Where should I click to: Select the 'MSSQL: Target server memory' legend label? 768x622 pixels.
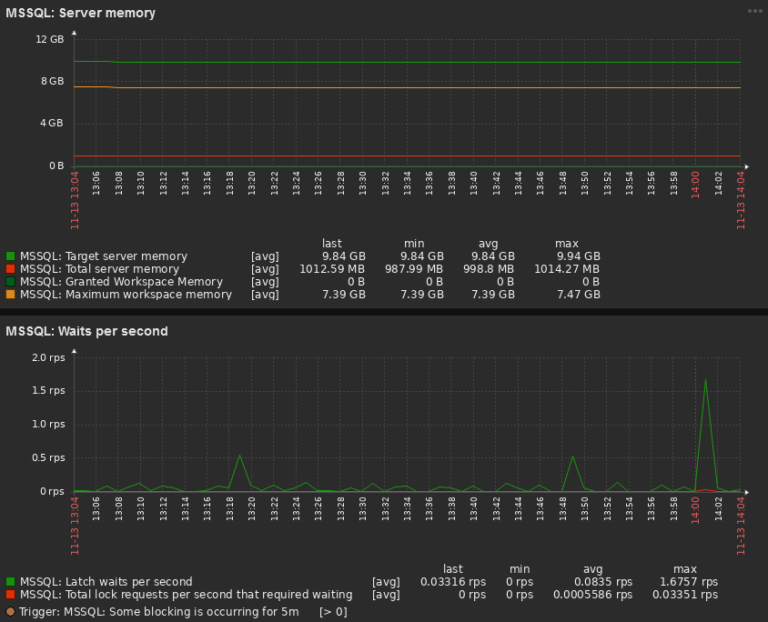103,256
